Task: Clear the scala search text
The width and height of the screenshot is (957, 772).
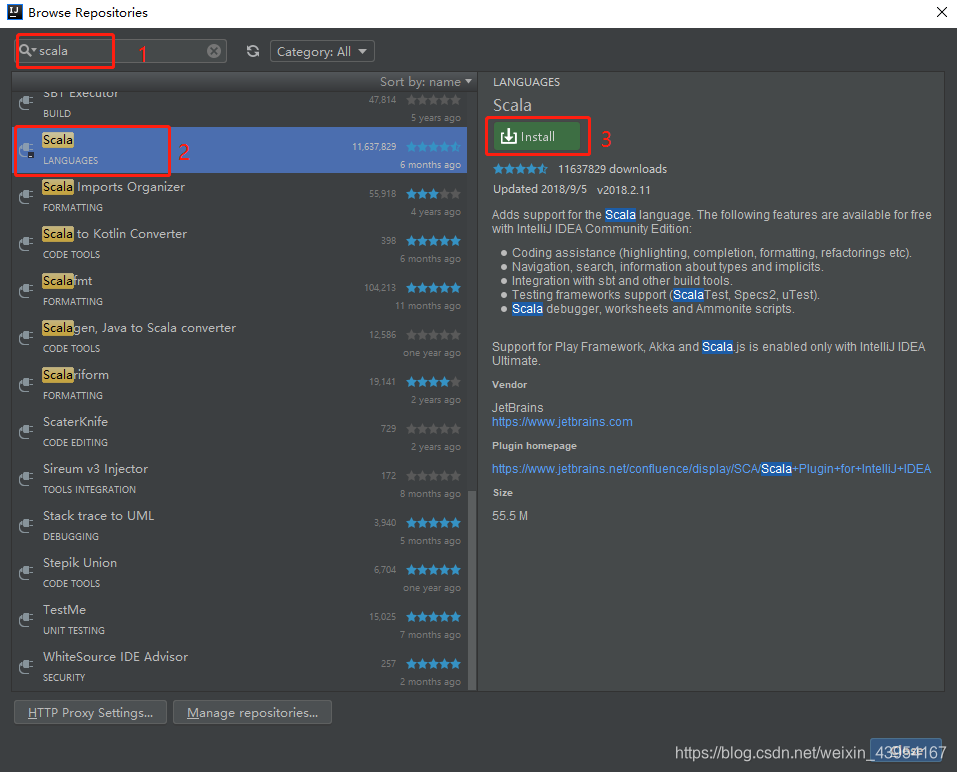Action: pos(214,51)
